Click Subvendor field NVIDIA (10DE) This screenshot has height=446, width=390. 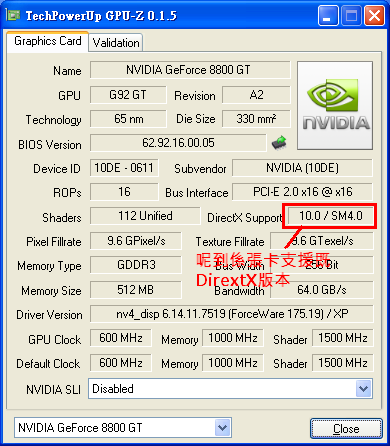[x=302, y=168]
